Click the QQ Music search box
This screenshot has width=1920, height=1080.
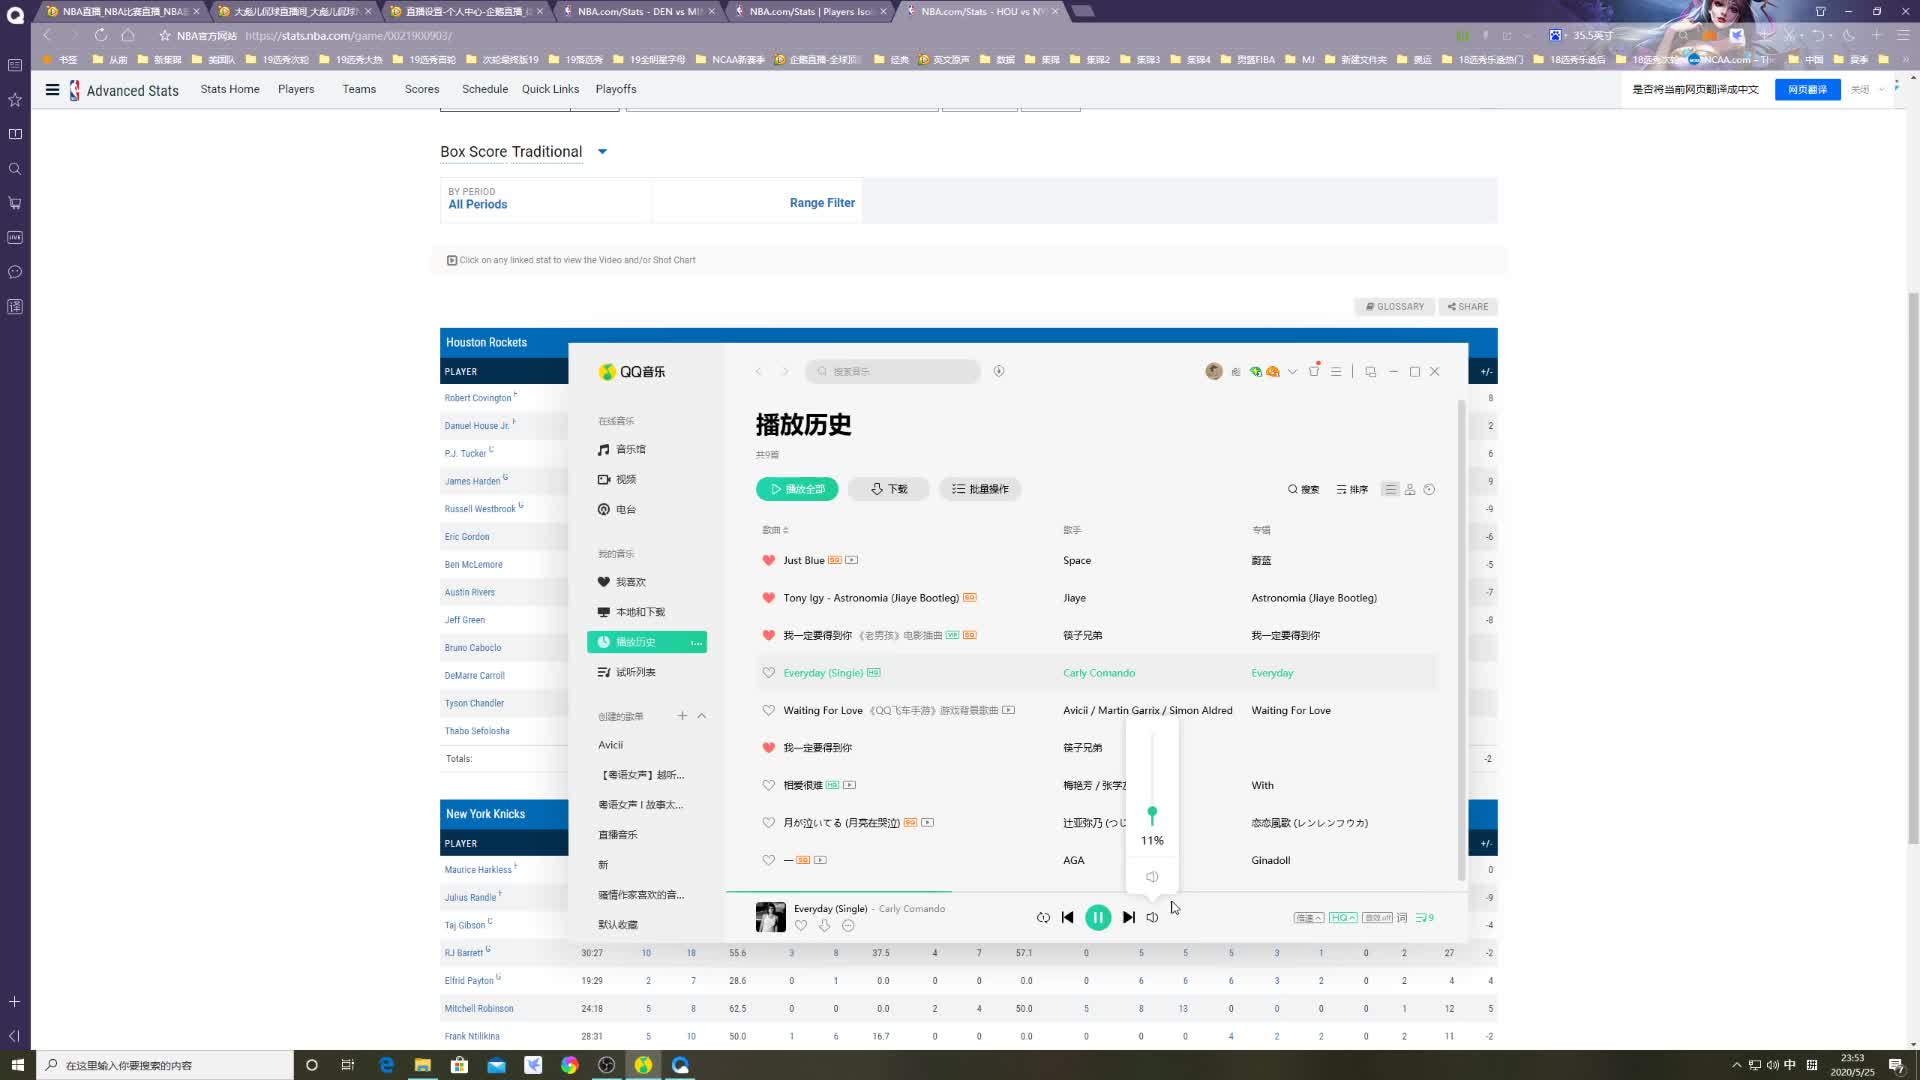tap(892, 371)
